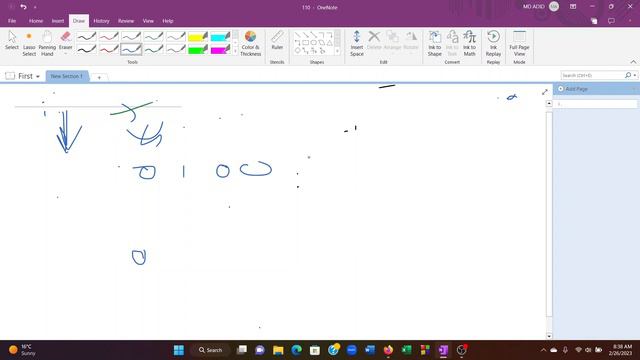Click the Undo button in title bar

click(23, 7)
